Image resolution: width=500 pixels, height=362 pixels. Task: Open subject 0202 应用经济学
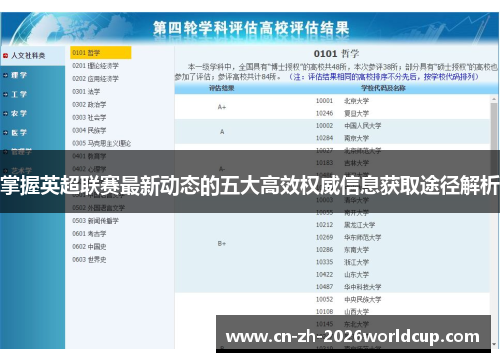[x=95, y=79]
